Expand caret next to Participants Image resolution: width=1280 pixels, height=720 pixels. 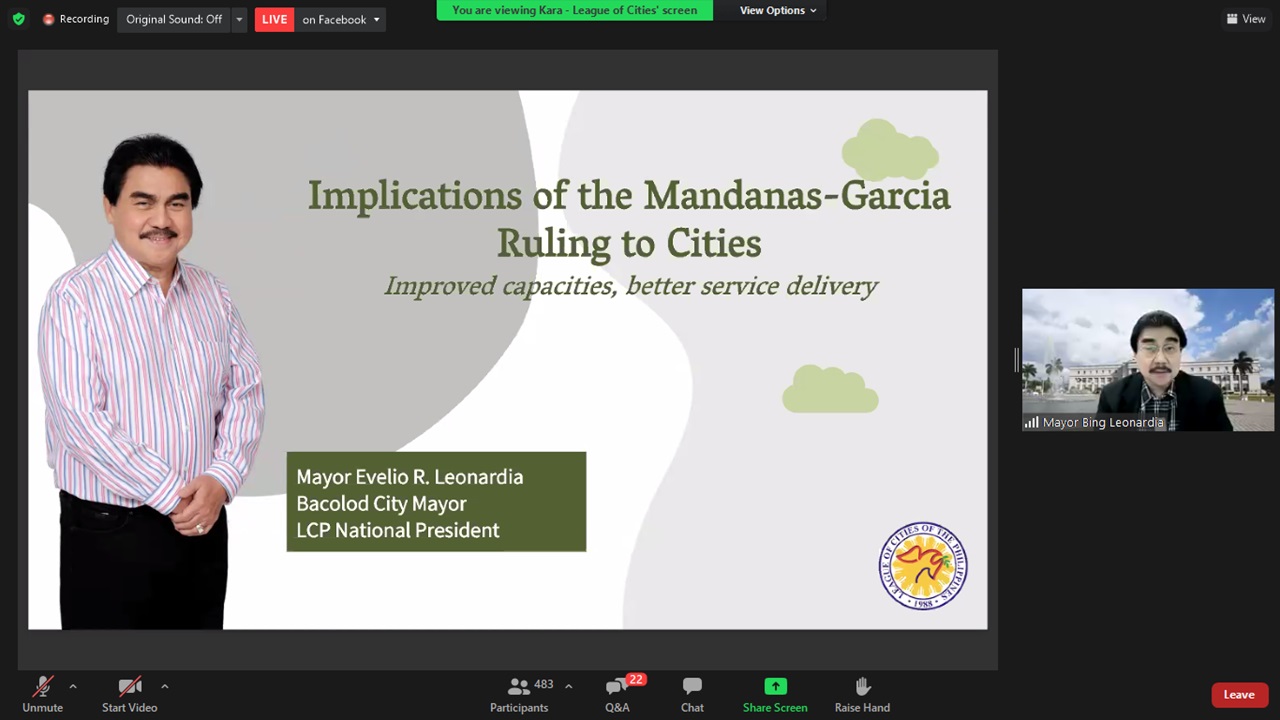pyautogui.click(x=568, y=686)
